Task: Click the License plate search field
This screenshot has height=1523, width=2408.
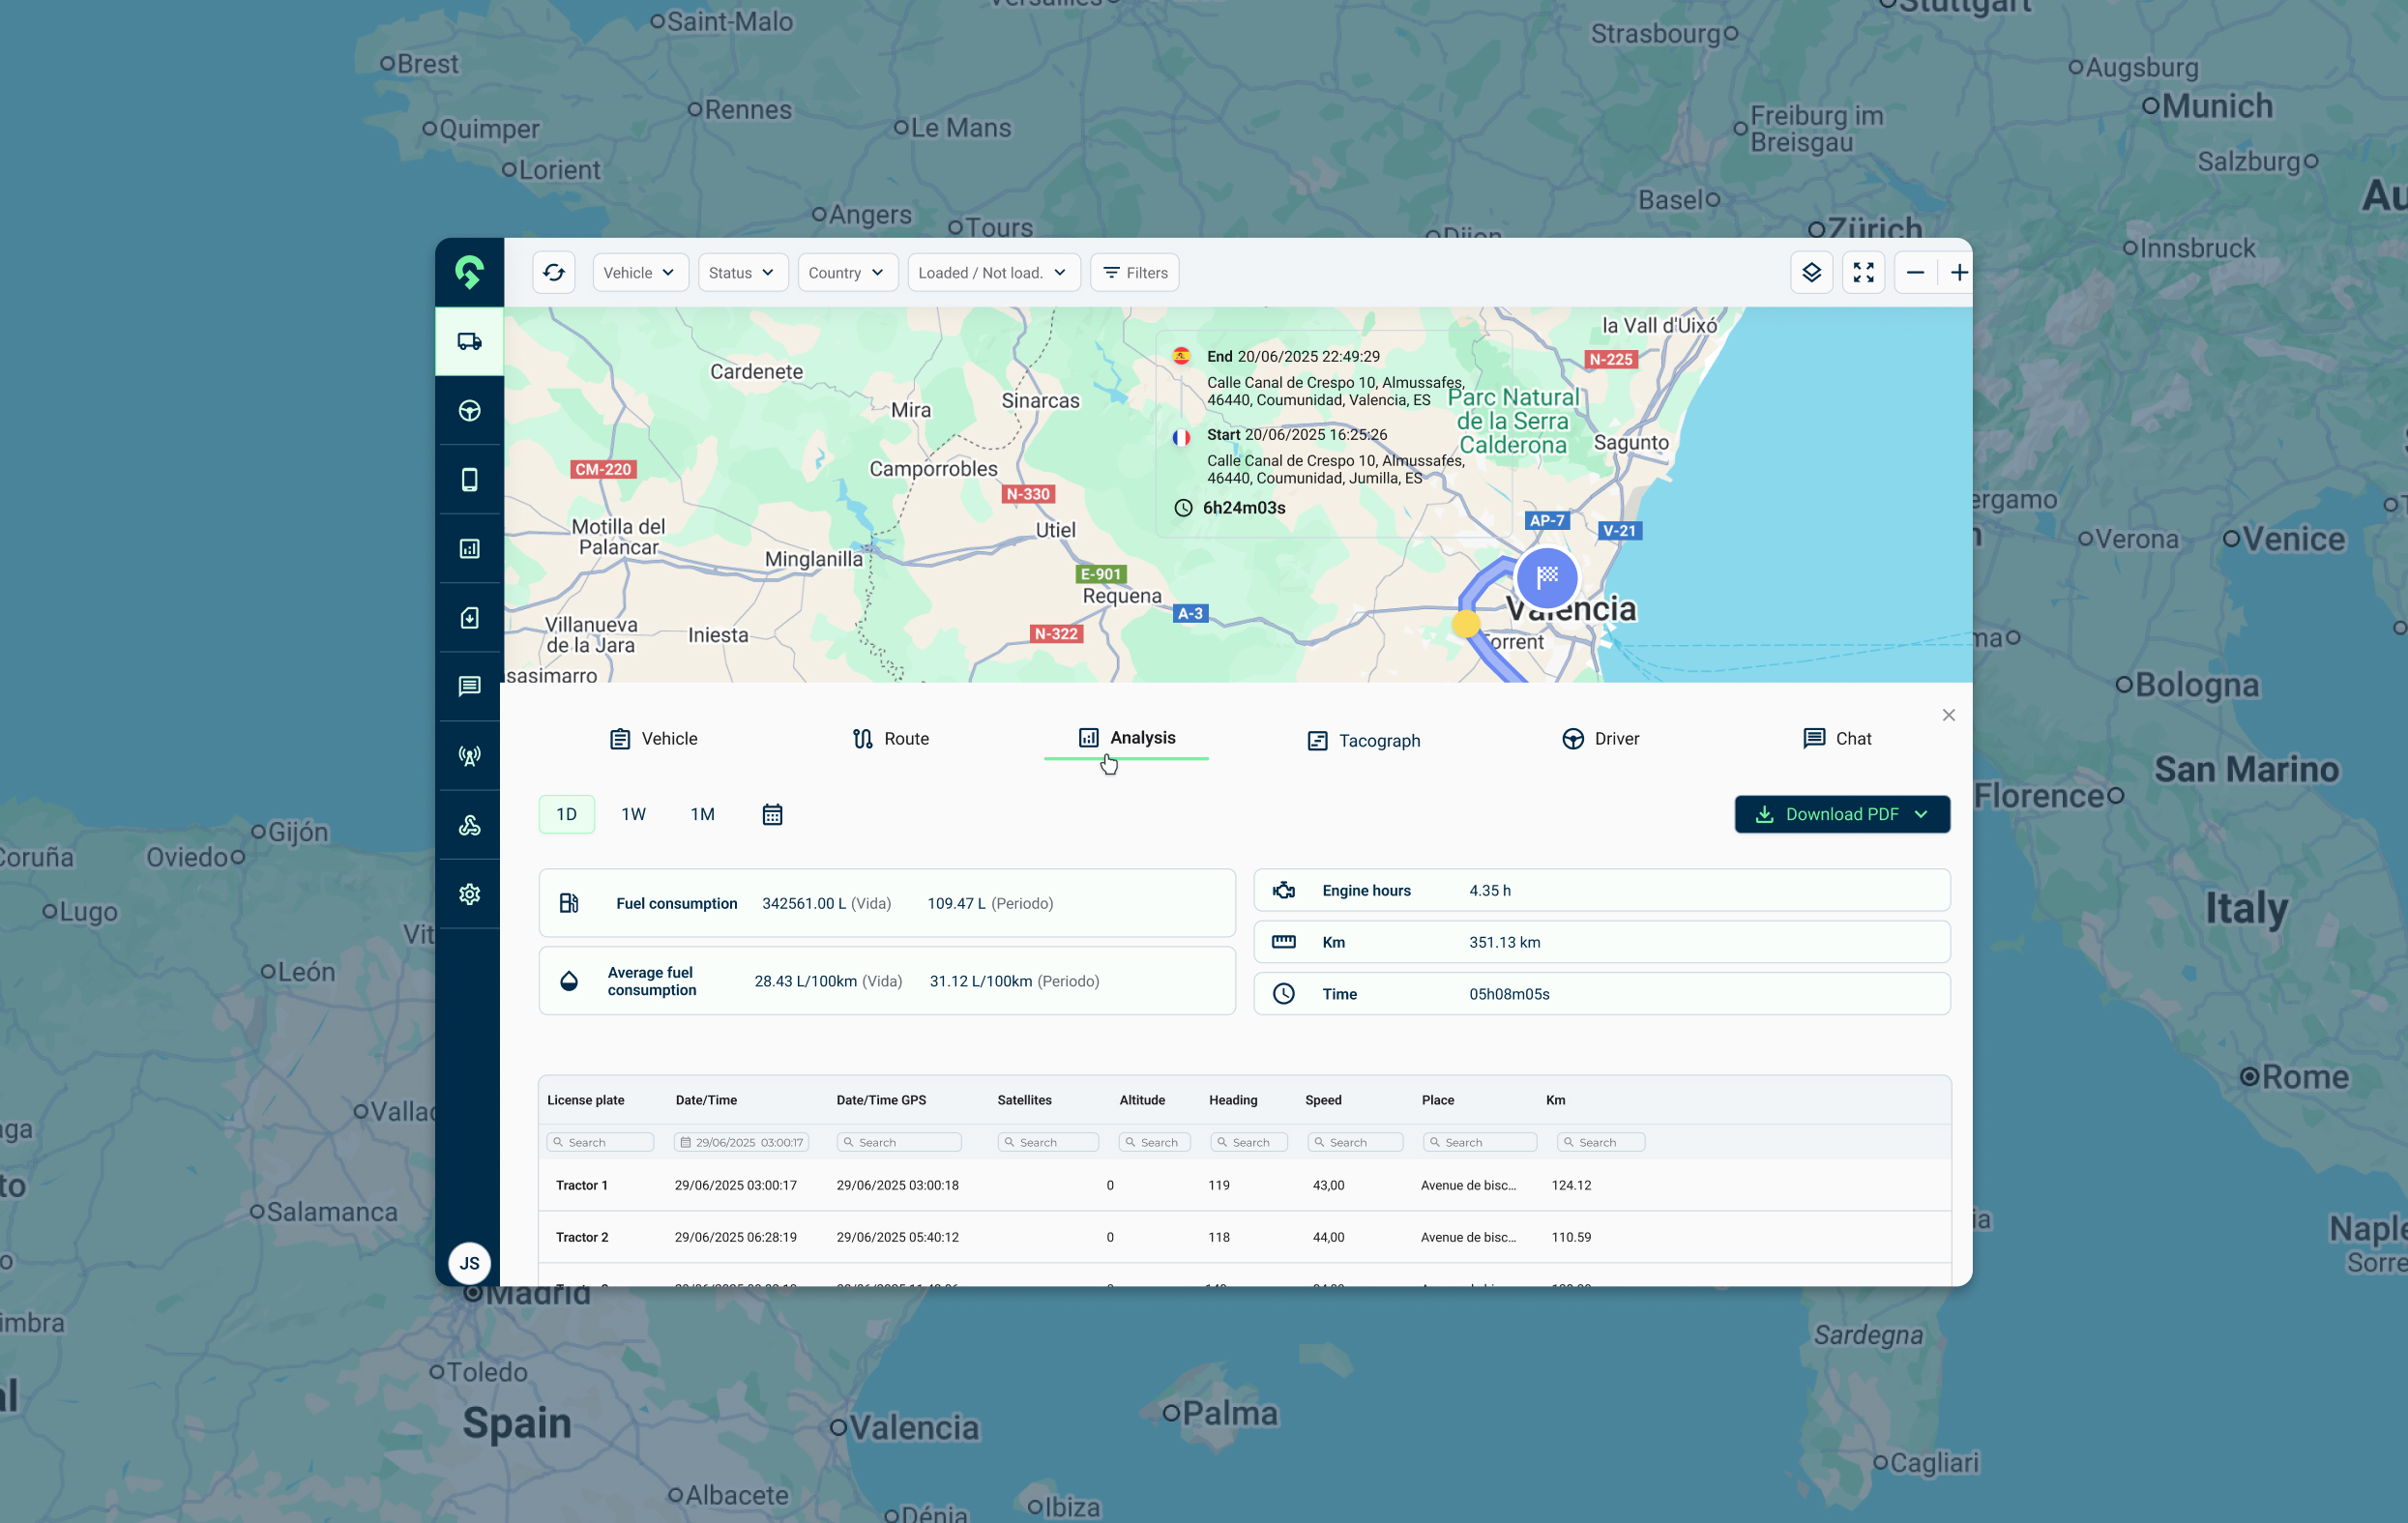Action: [x=601, y=1142]
